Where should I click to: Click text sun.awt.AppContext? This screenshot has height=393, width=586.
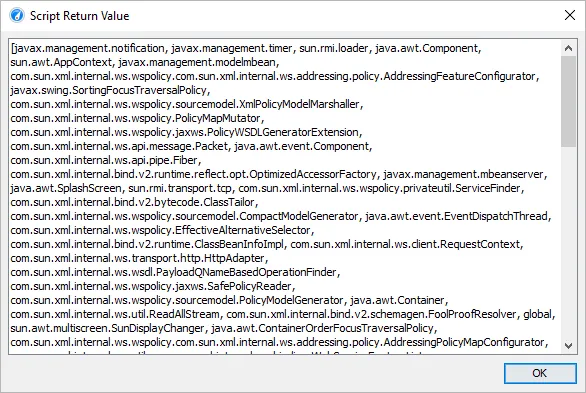coord(61,62)
